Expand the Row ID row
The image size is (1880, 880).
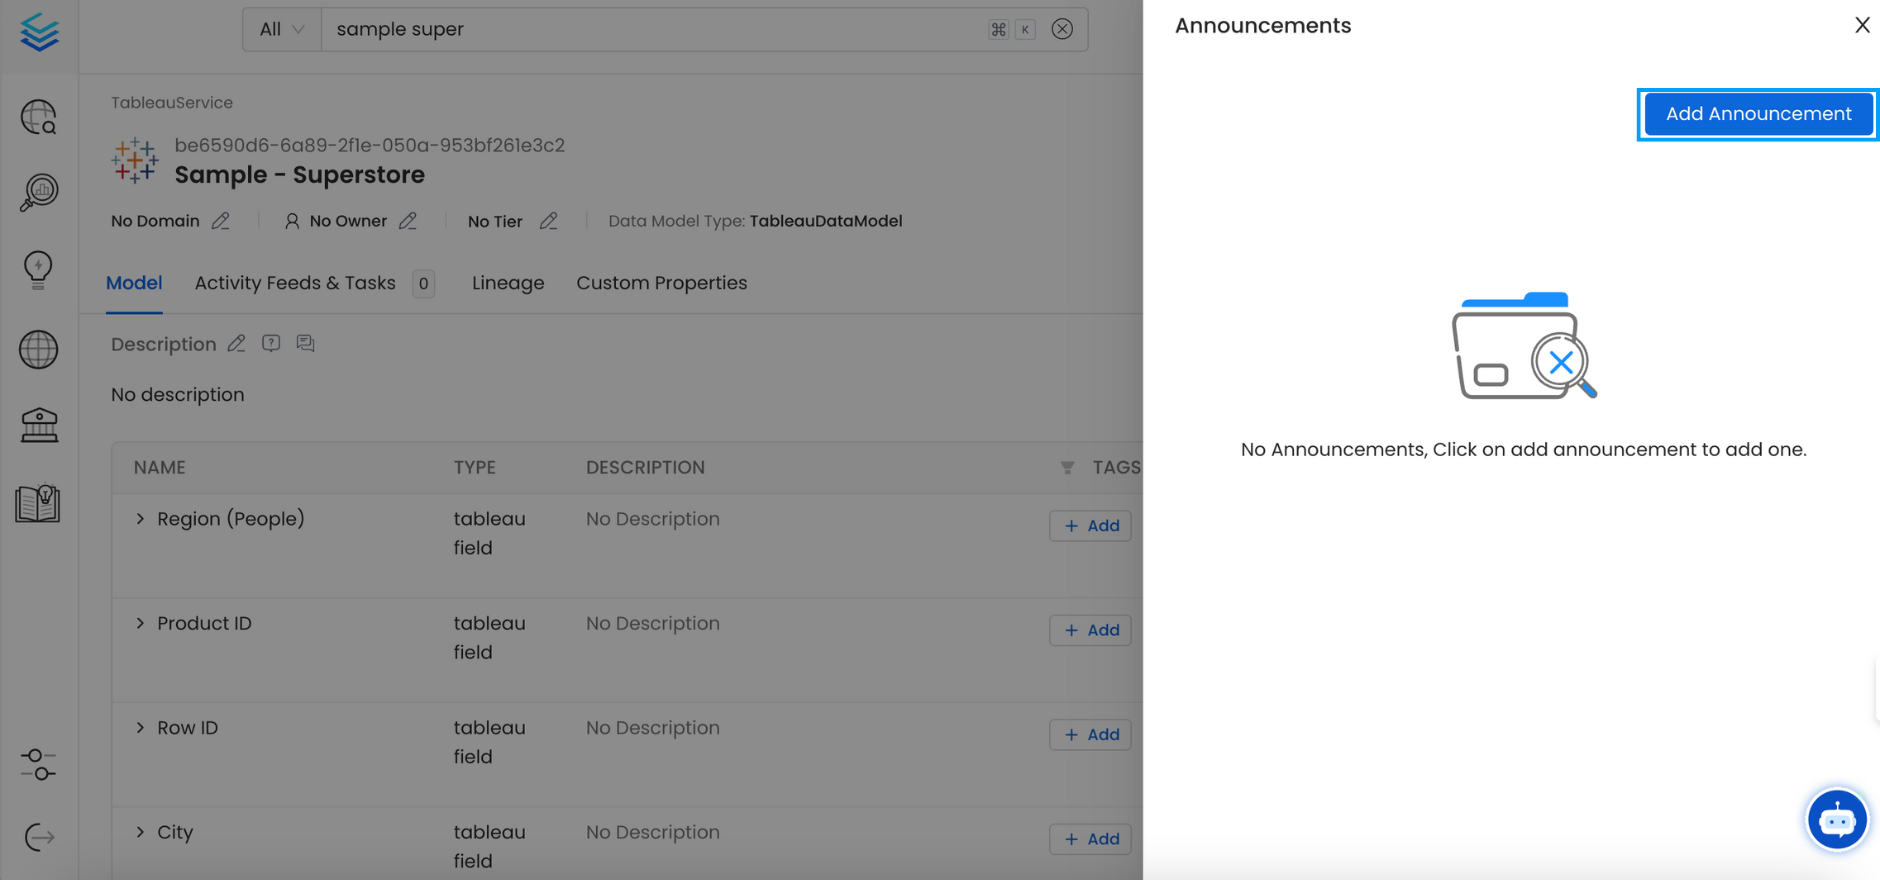pos(140,728)
